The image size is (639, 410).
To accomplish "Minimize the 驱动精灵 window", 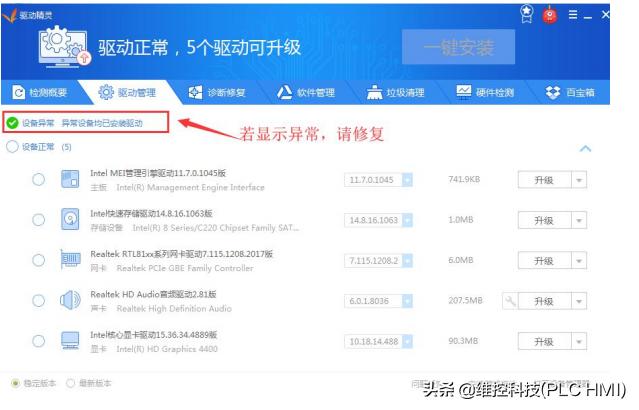I will (588, 16).
